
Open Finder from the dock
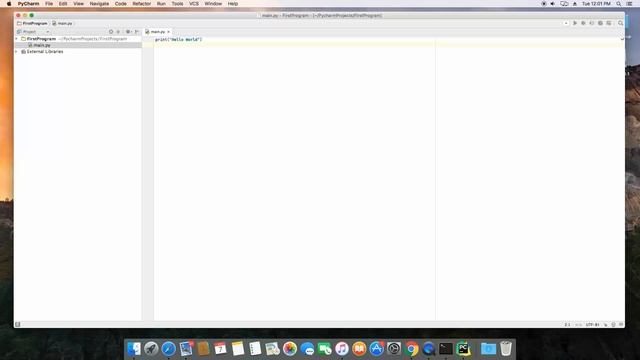[133, 349]
